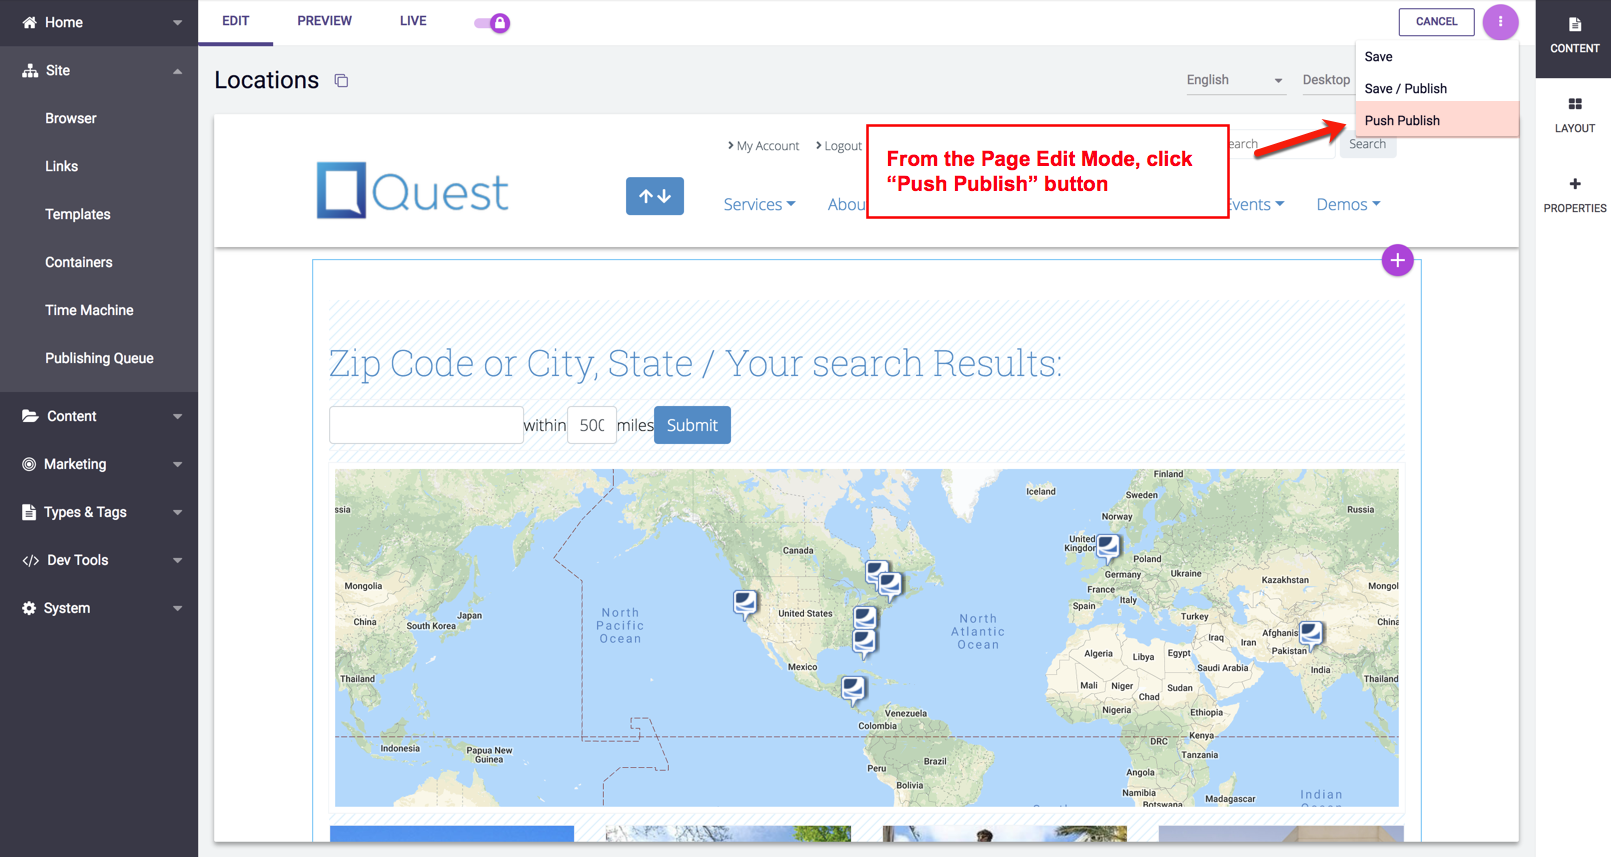This screenshot has width=1611, height=857.
Task: Open the Properties panel icon
Action: [1574, 194]
